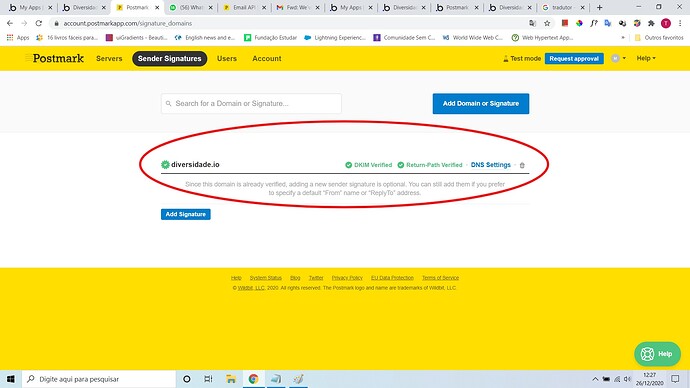Screen dimensions: 690x388
Task: Focus the Search for a Domain field
Action: point(251,103)
